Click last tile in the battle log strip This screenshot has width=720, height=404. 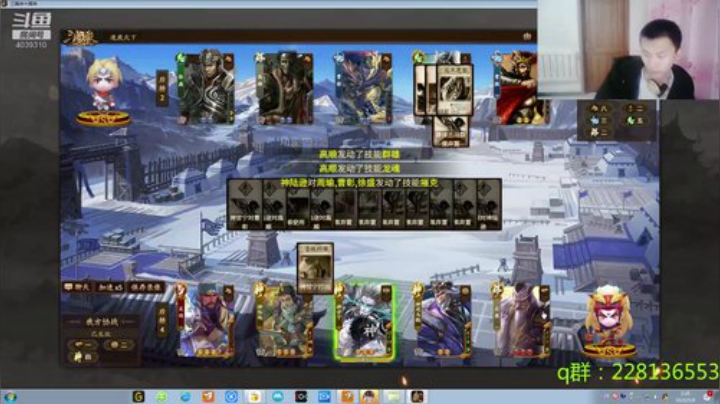pos(489,205)
